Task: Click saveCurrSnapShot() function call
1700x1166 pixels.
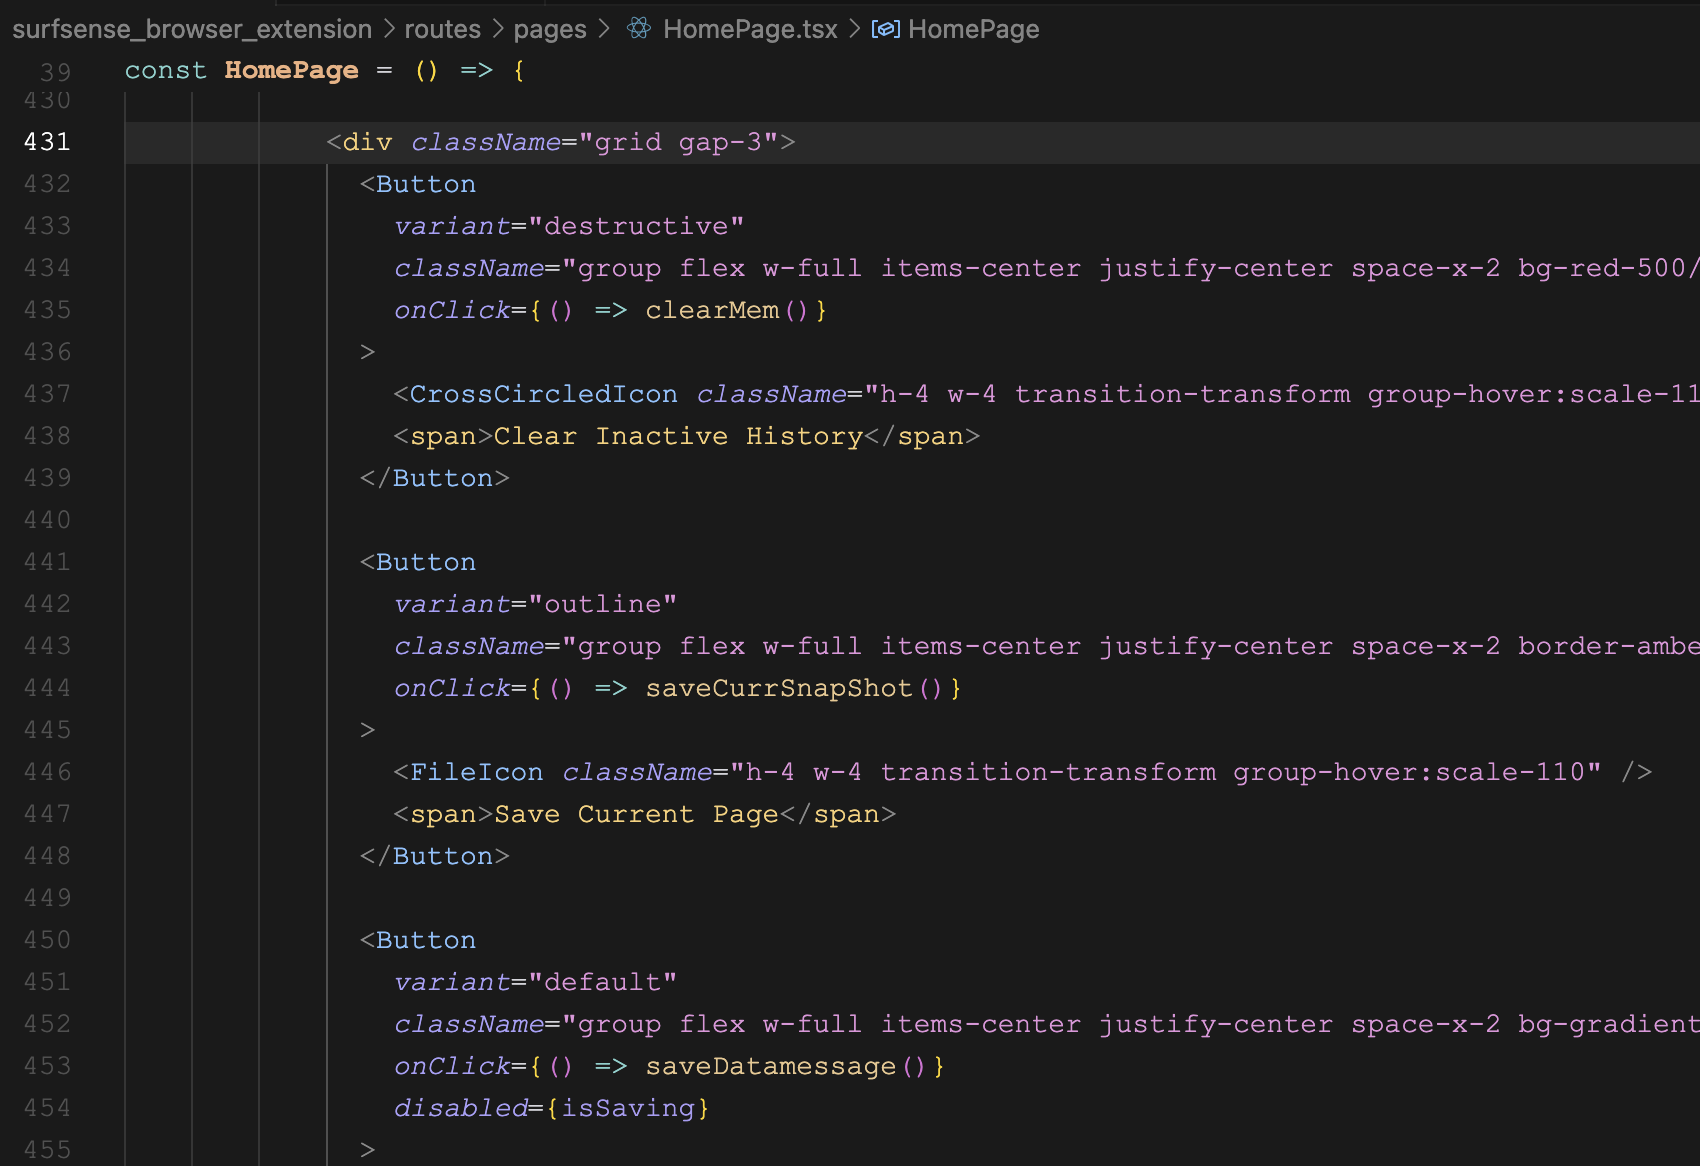Action: tap(794, 688)
